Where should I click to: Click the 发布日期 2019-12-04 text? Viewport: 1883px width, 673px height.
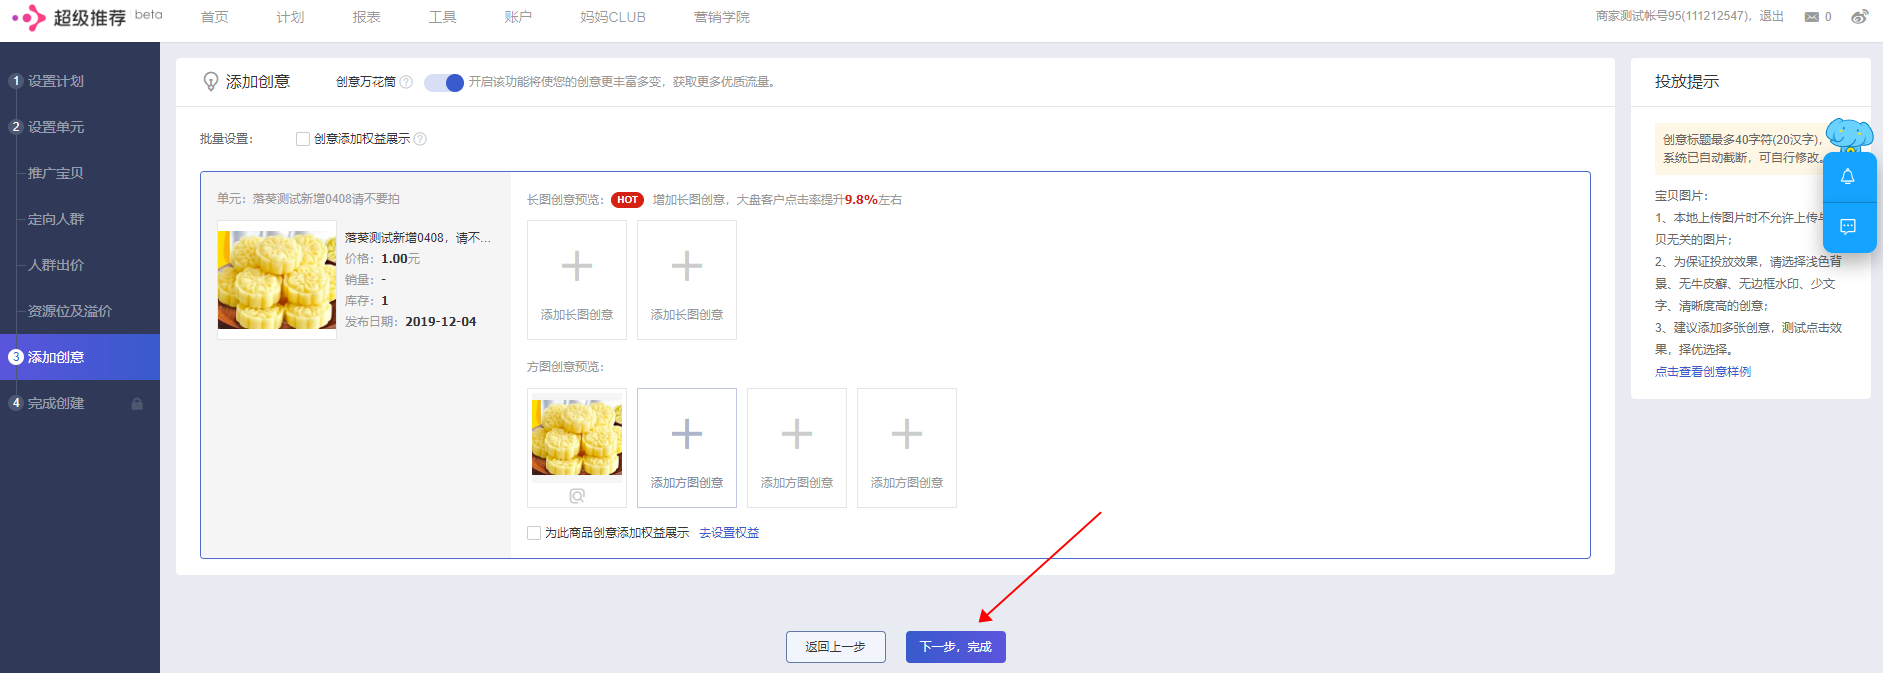pos(410,322)
